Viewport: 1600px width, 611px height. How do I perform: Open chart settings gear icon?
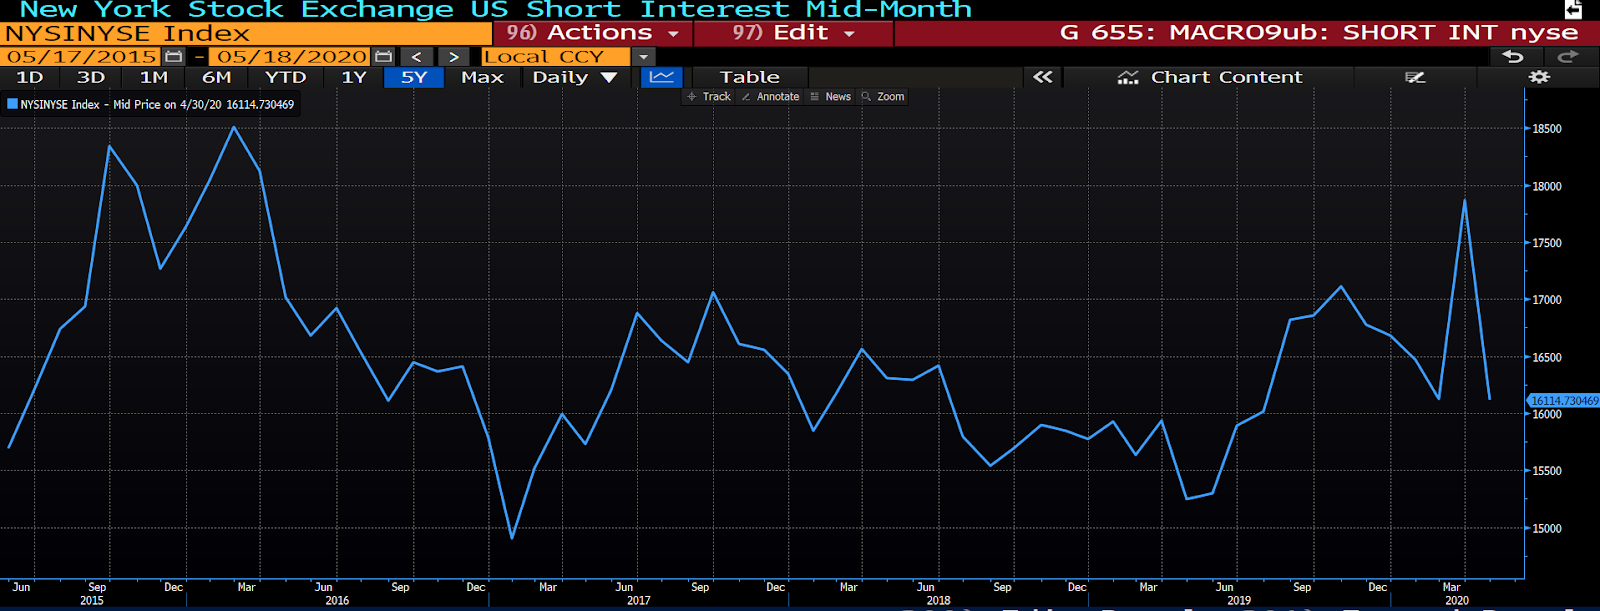click(x=1540, y=77)
